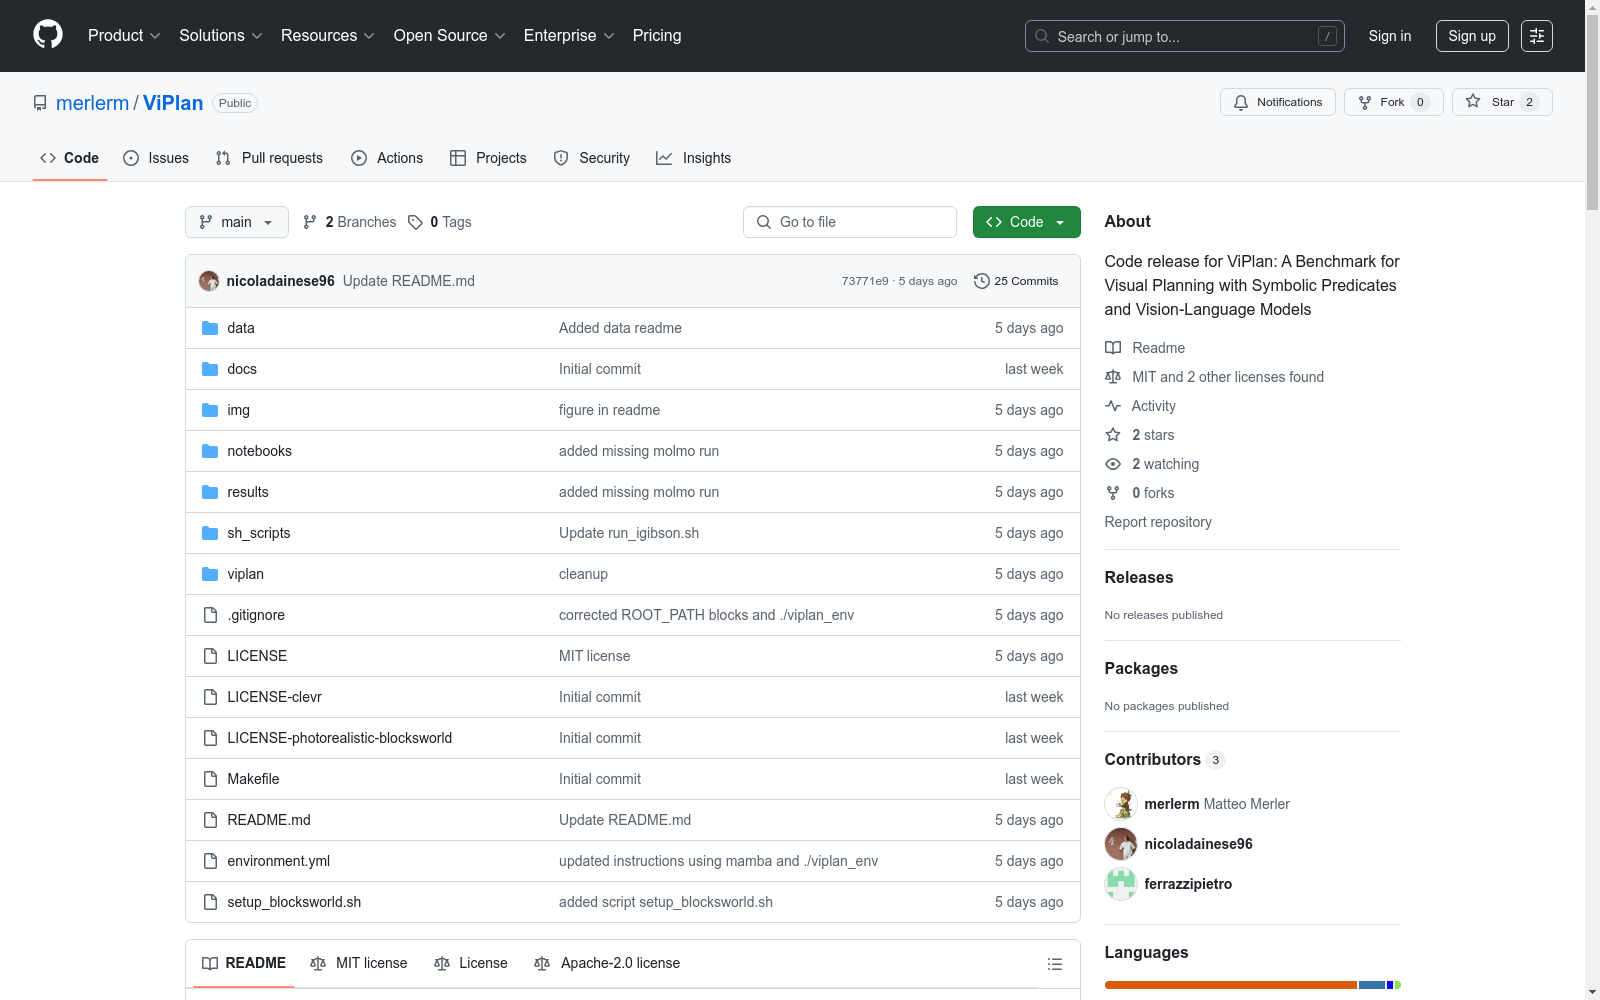The width and height of the screenshot is (1600, 1000).
Task: Open the merlerm owner link
Action: (93, 103)
